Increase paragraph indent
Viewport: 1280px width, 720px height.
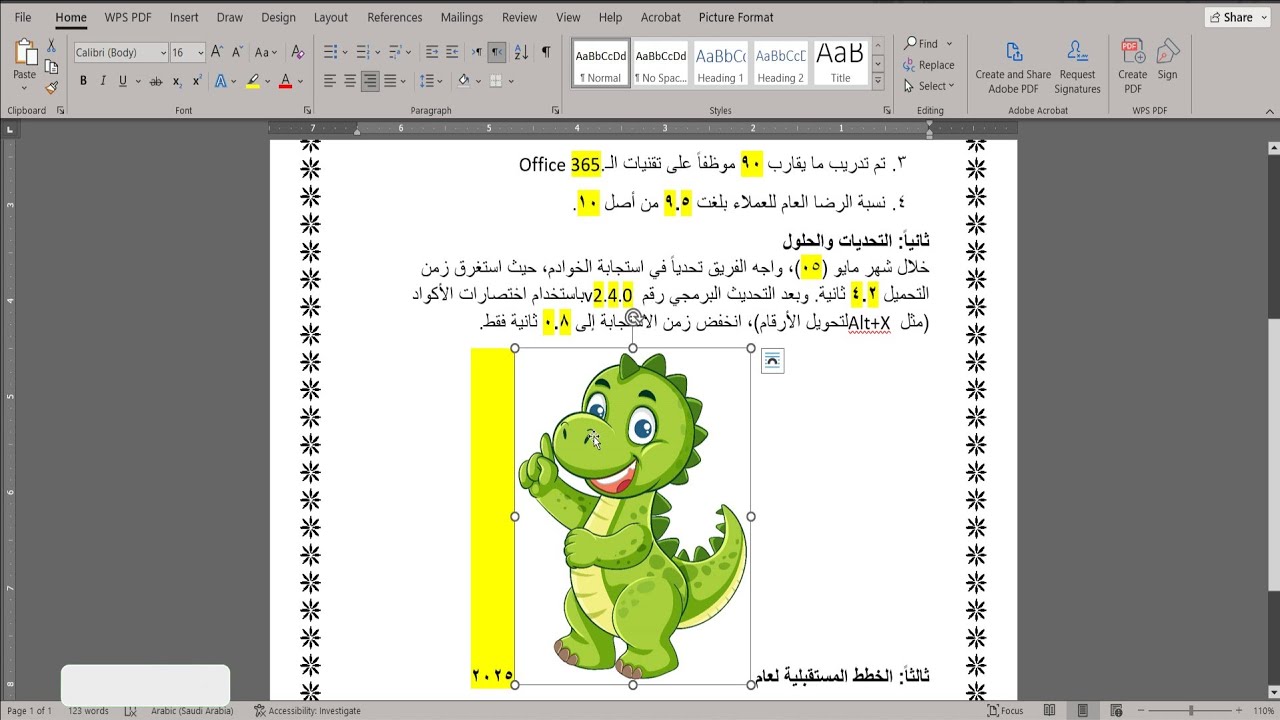coord(454,52)
